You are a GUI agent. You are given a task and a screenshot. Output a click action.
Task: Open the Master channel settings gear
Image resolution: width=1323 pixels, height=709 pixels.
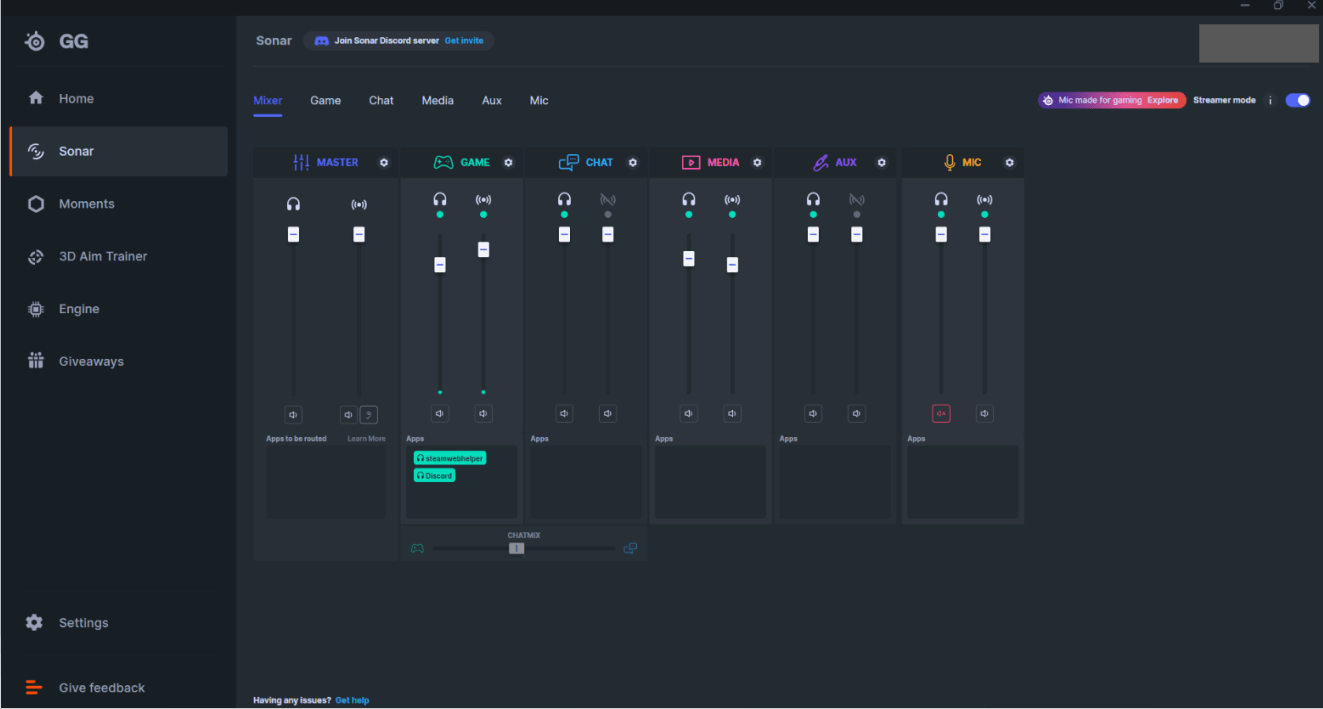coord(384,162)
